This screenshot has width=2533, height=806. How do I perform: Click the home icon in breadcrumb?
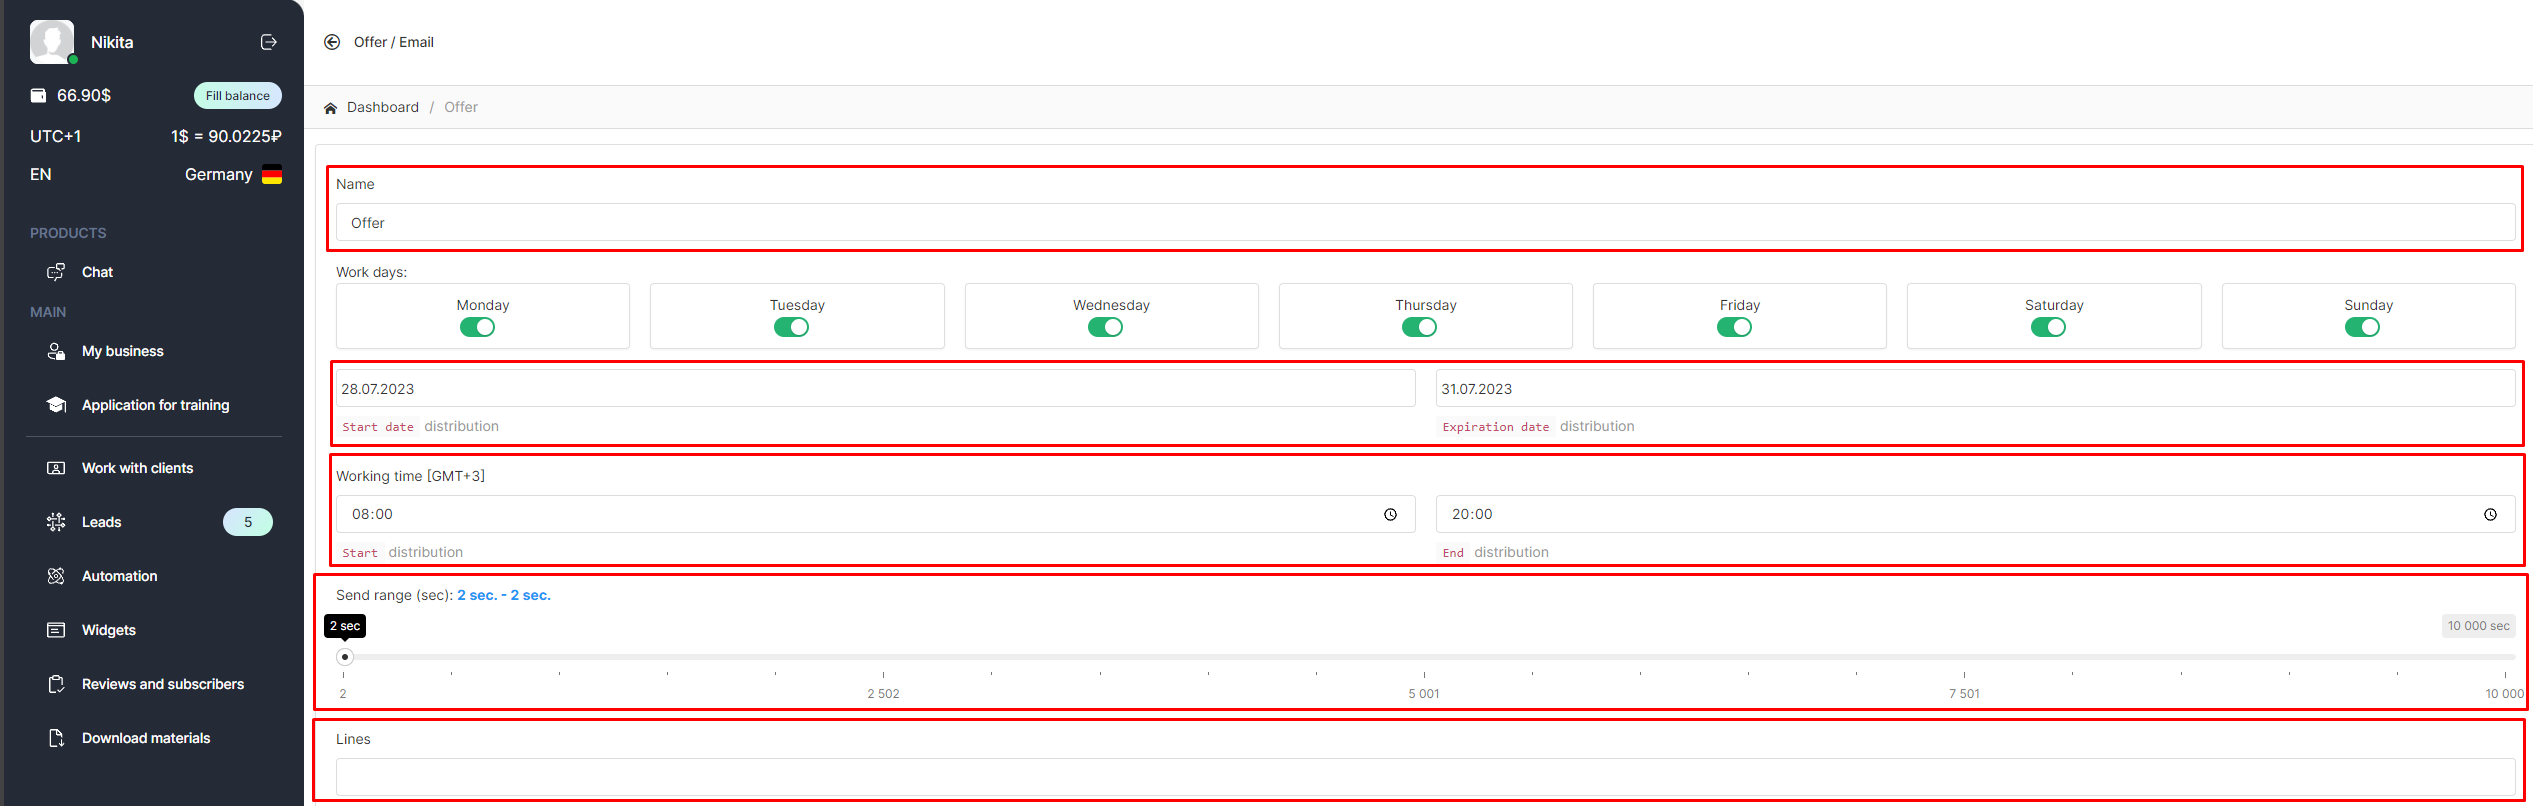pyautogui.click(x=330, y=108)
